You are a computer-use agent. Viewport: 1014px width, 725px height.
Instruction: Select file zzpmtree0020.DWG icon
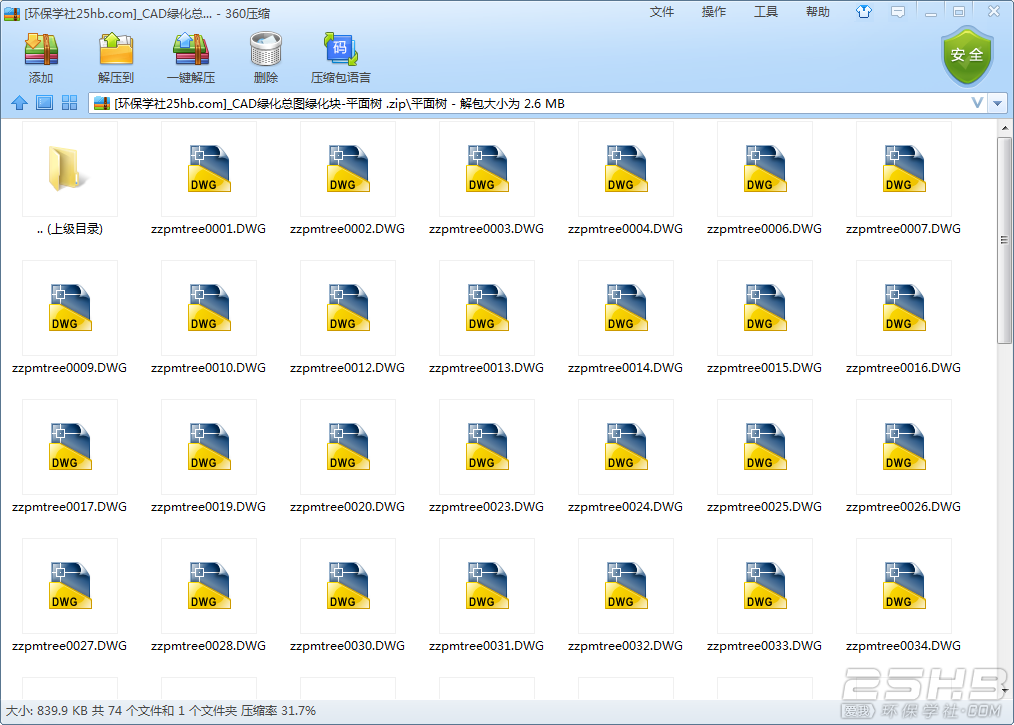tap(347, 447)
